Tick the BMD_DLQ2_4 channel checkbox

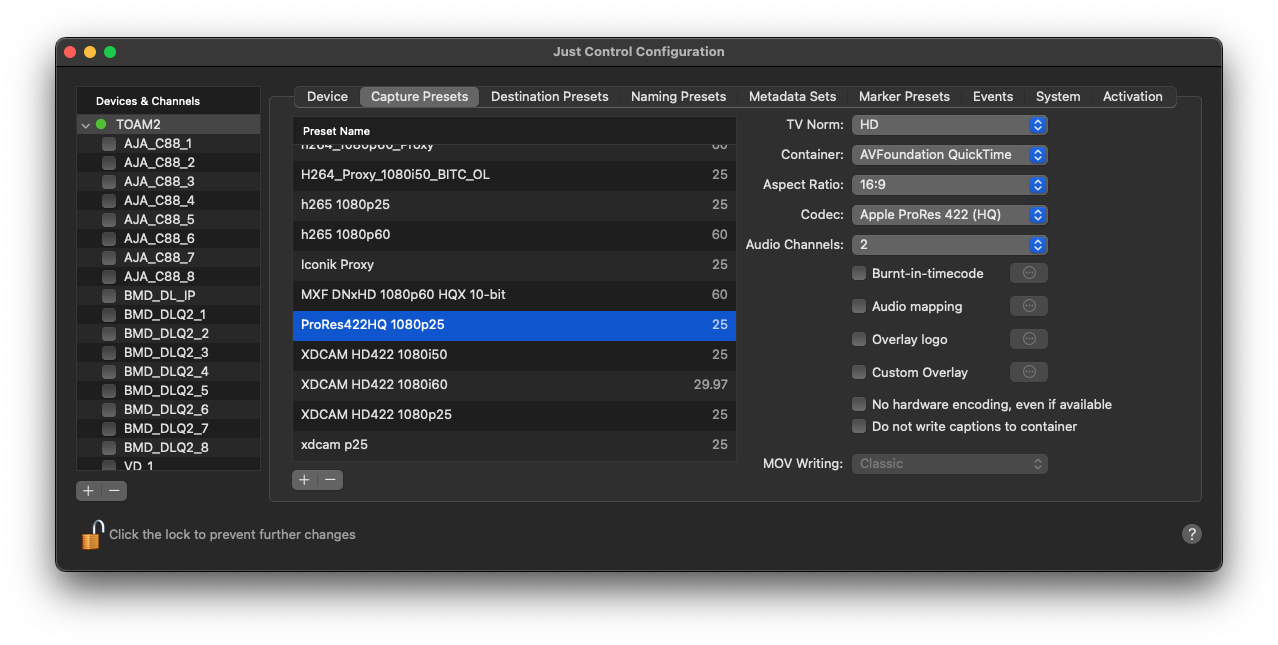pyautogui.click(x=109, y=372)
